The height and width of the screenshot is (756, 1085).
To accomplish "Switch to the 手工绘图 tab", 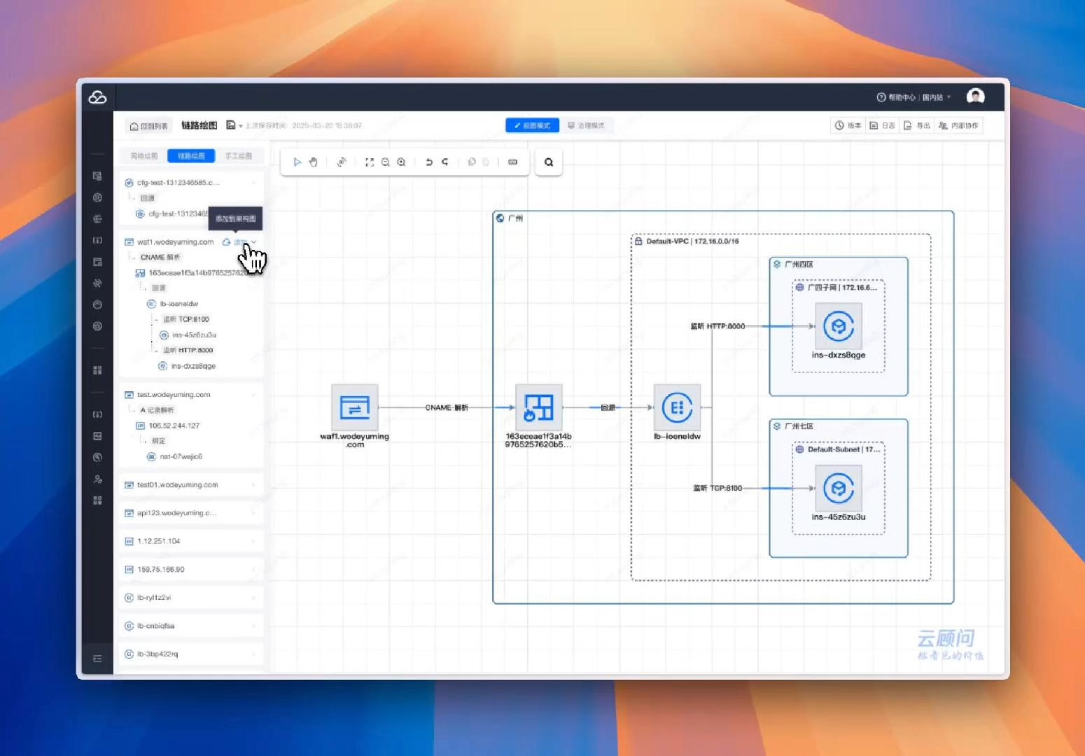I will tap(238, 156).
